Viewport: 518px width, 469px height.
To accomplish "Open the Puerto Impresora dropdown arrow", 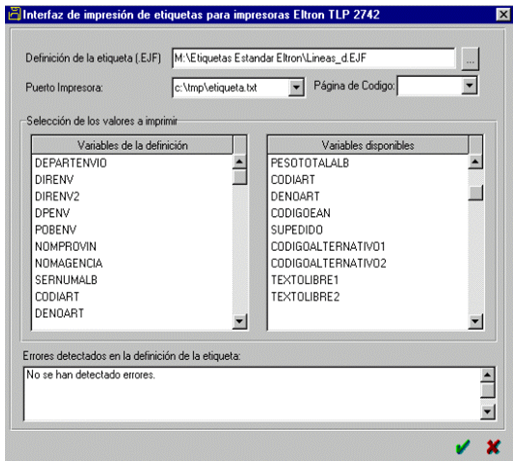I will point(296,88).
